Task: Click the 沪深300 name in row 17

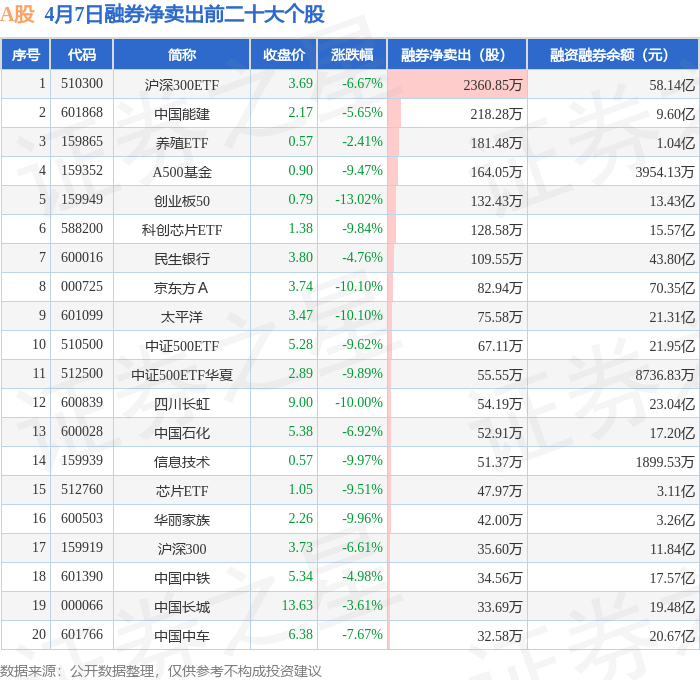Action: point(182,549)
